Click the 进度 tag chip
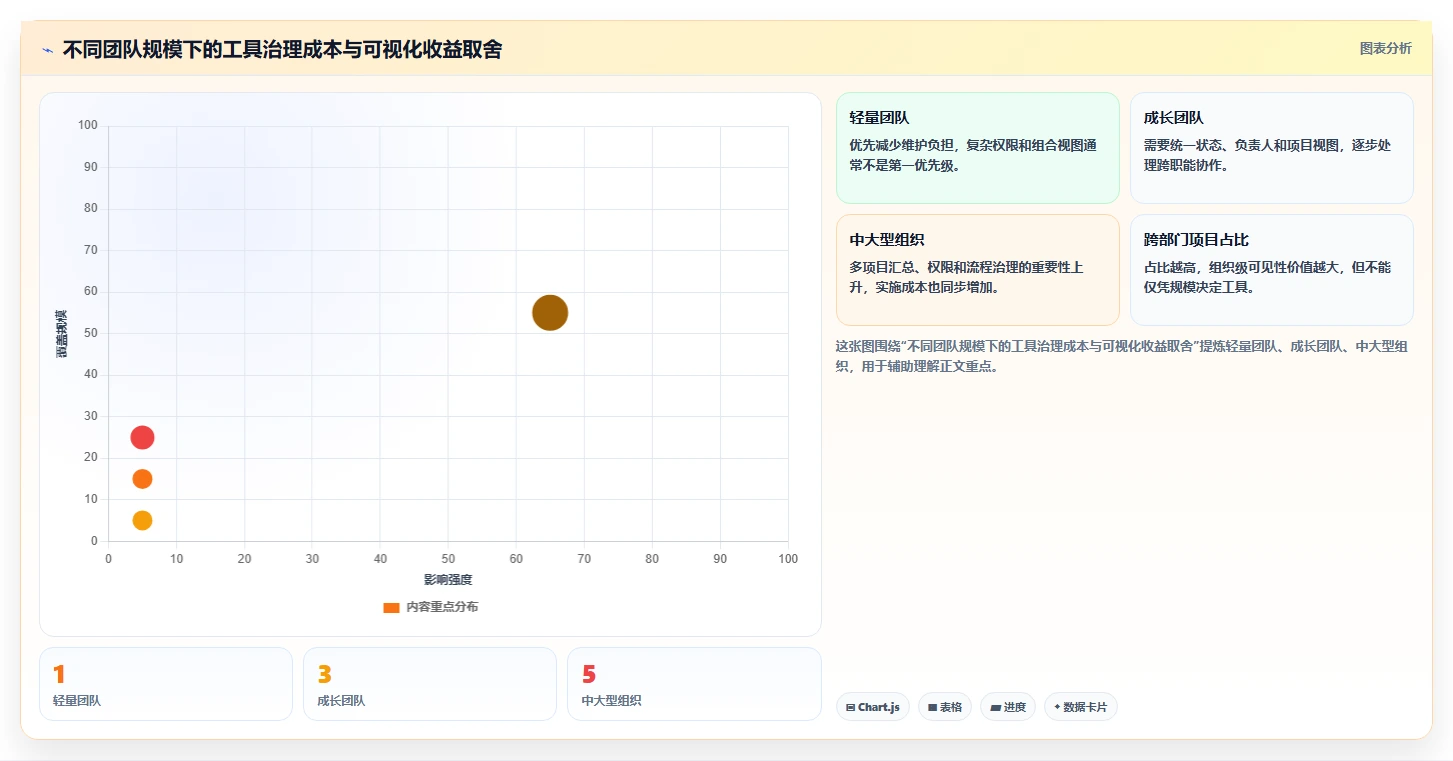The width and height of the screenshot is (1453, 761). tap(1008, 707)
